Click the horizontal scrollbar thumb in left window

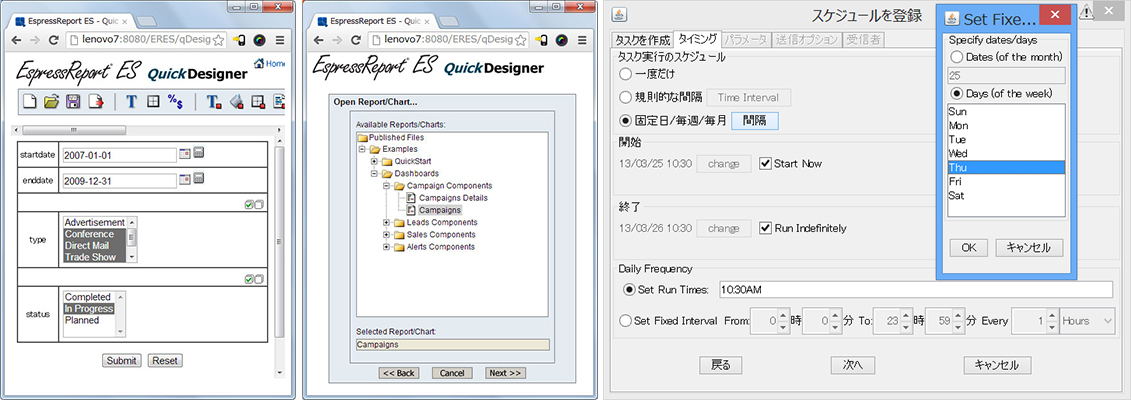click(x=73, y=130)
